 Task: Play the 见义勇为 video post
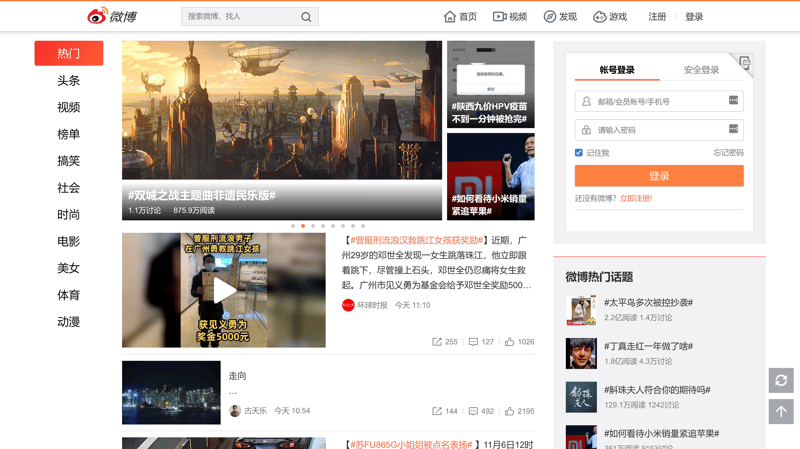pos(224,291)
